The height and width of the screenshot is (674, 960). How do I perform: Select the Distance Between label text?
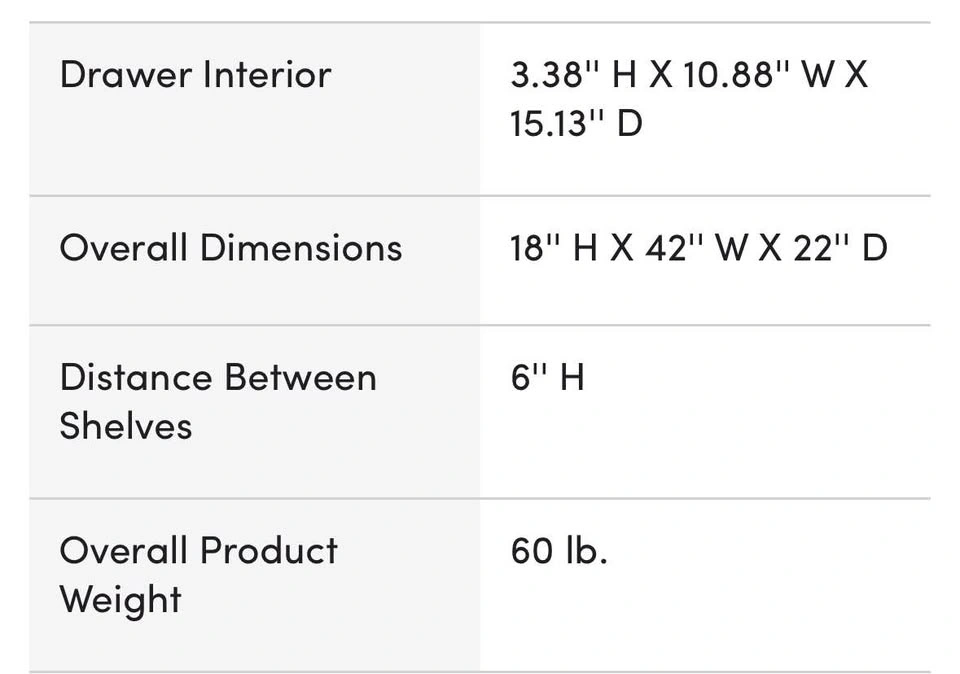(218, 377)
